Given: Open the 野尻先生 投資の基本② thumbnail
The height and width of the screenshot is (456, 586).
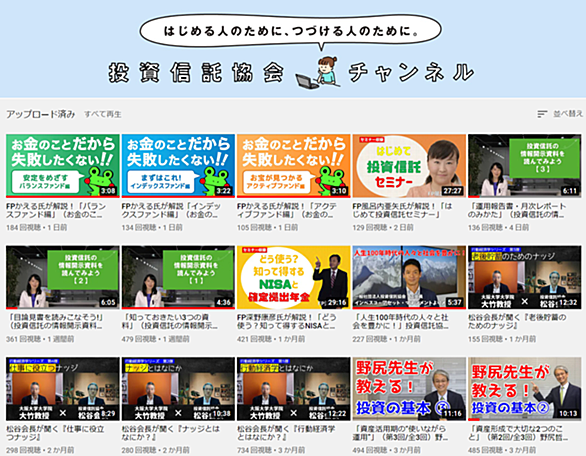Looking at the screenshot, I should point(525,389).
